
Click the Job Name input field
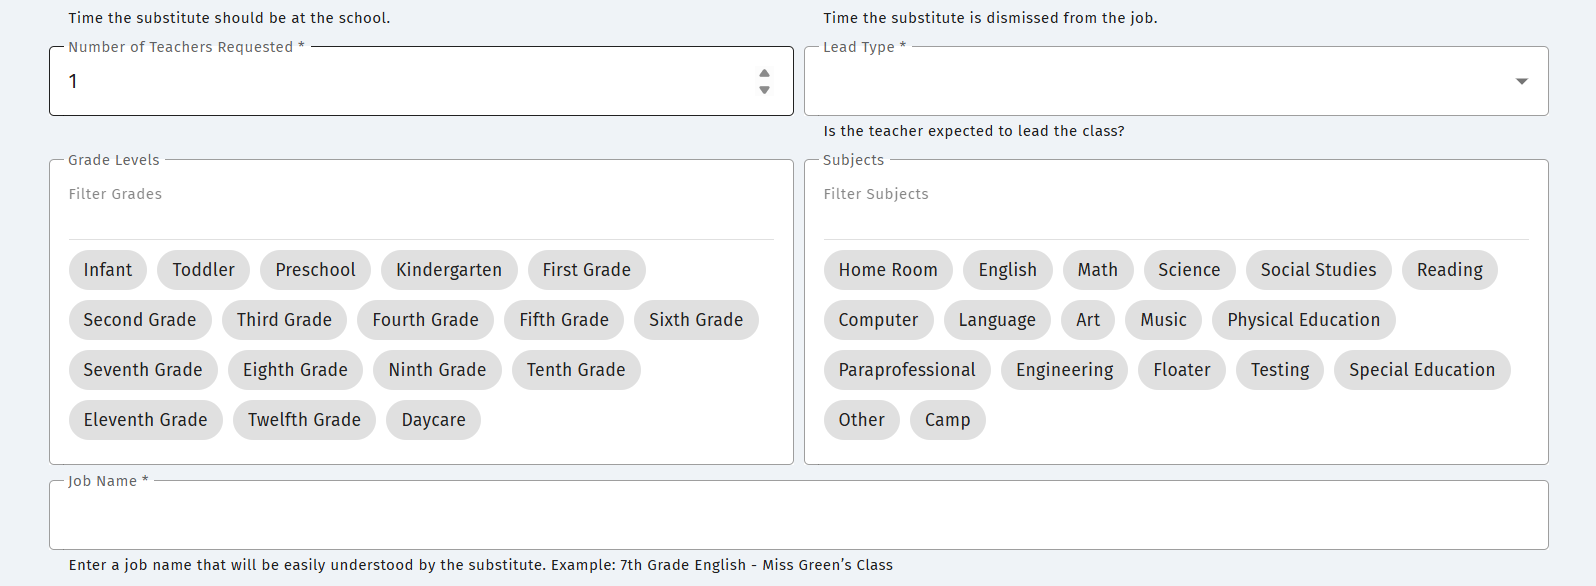point(798,516)
